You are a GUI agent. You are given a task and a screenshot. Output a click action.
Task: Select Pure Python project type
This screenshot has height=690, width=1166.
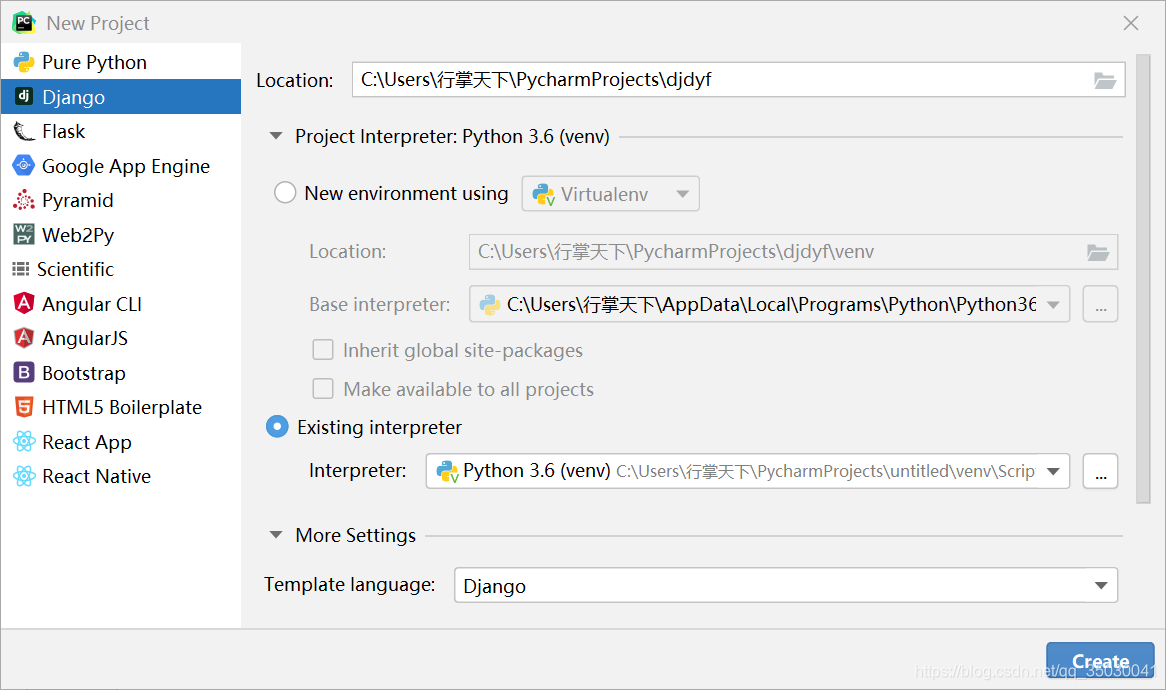click(94, 62)
